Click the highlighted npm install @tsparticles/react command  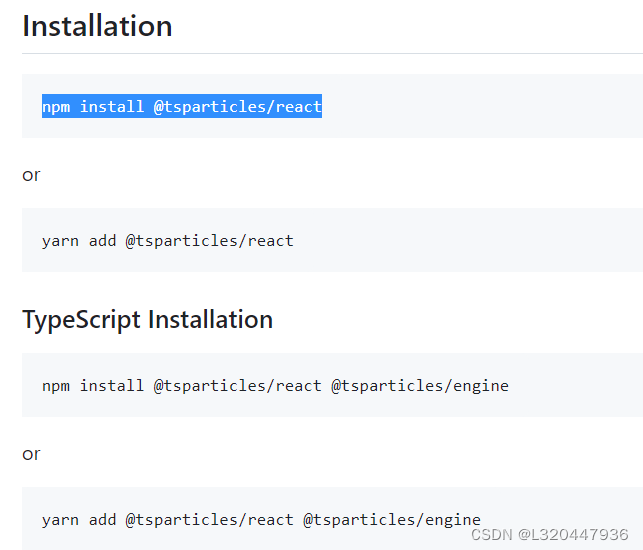click(x=182, y=106)
